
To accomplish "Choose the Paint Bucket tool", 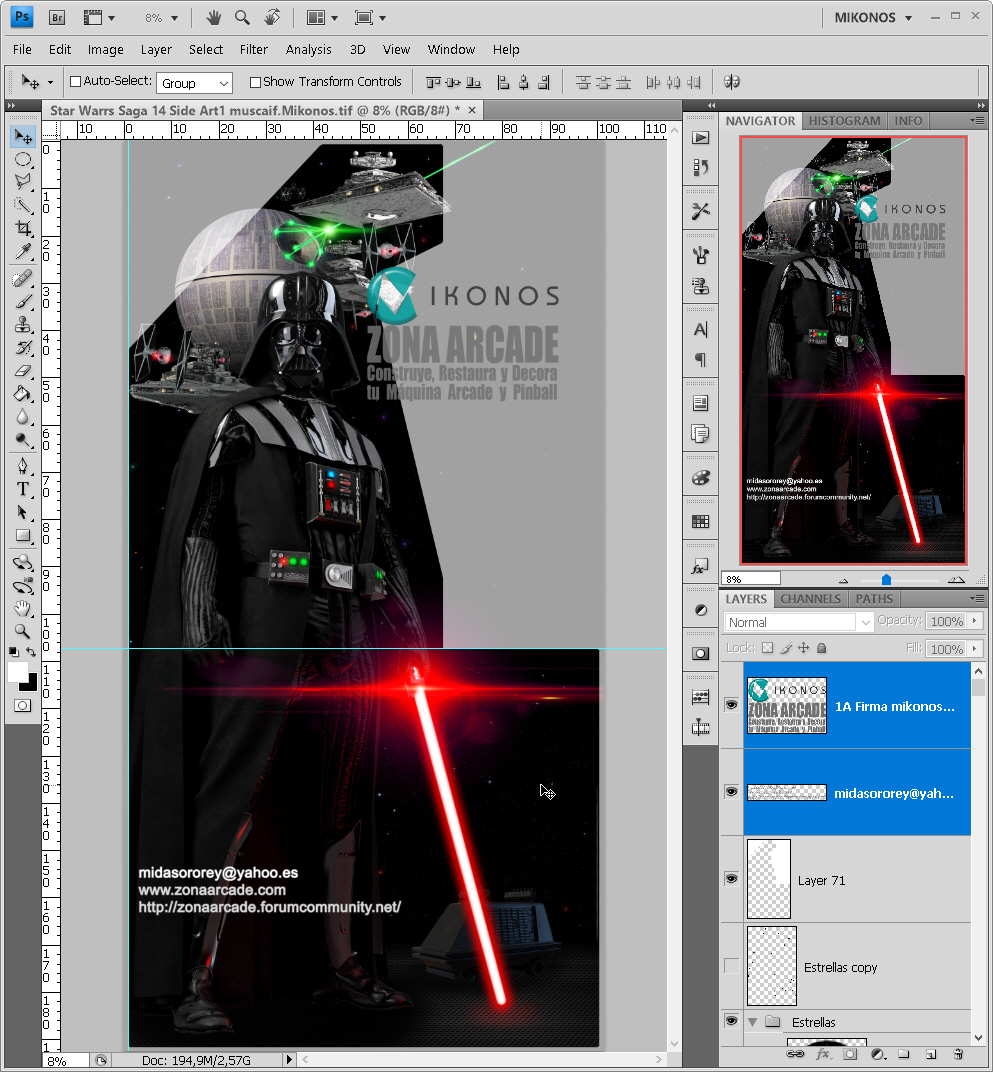I will pos(23,394).
